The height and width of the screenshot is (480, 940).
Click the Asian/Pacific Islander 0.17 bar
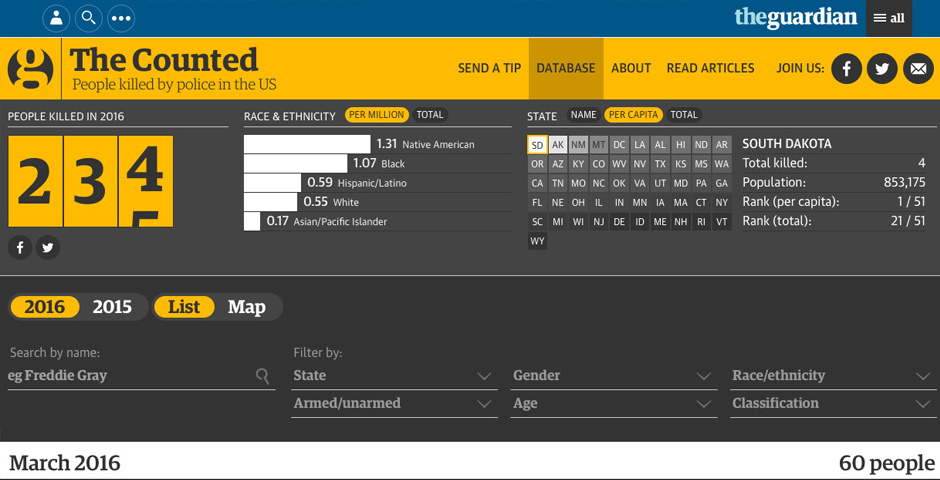pyautogui.click(x=252, y=221)
